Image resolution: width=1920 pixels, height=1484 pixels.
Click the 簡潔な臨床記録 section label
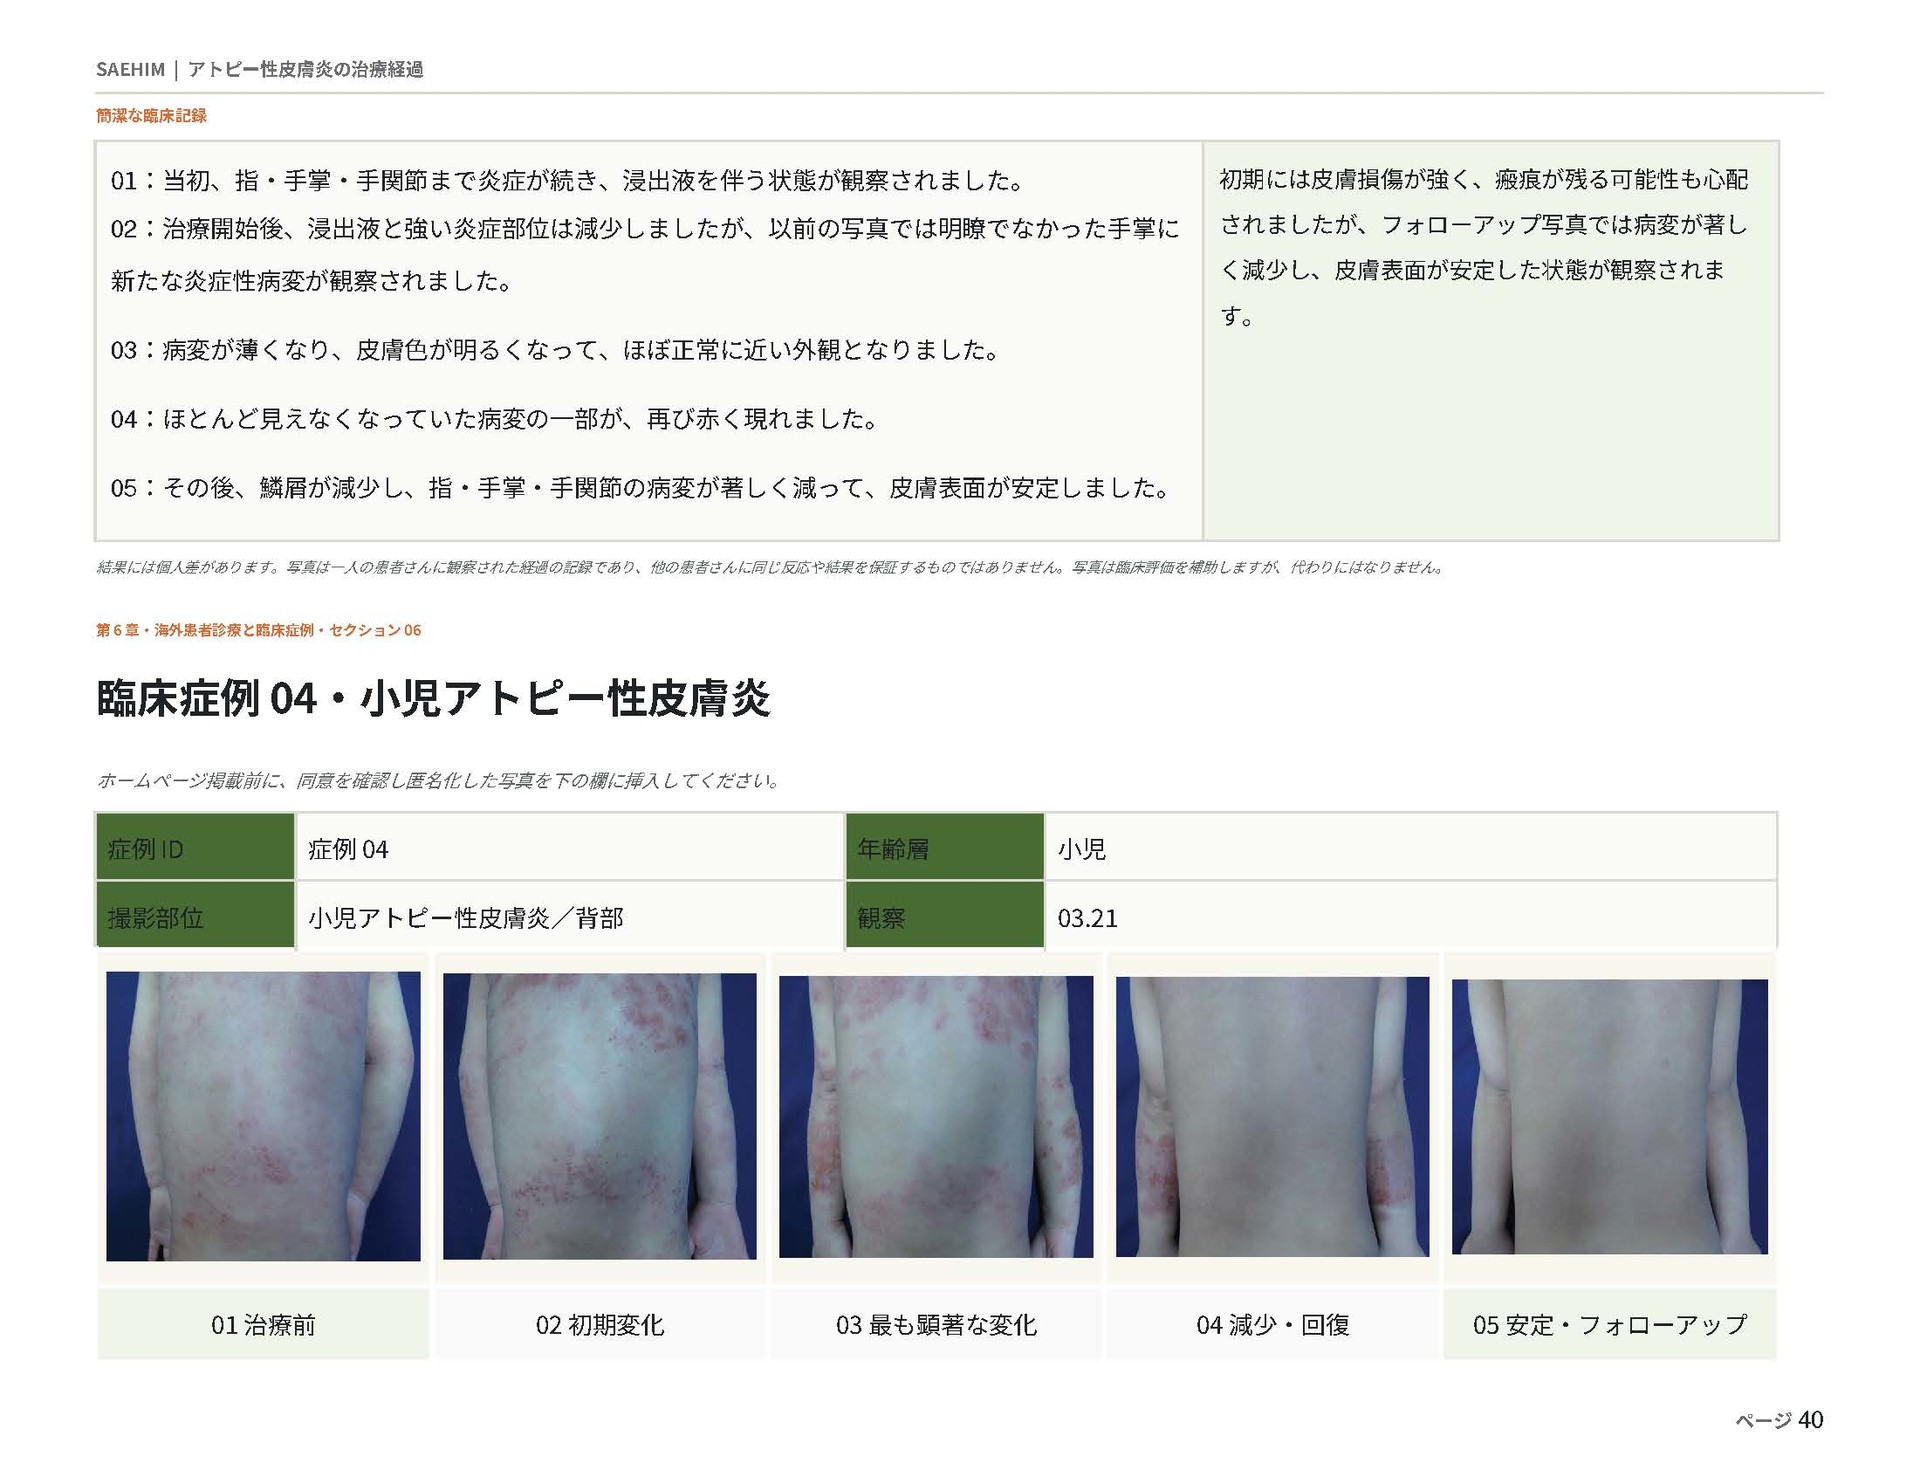151,116
